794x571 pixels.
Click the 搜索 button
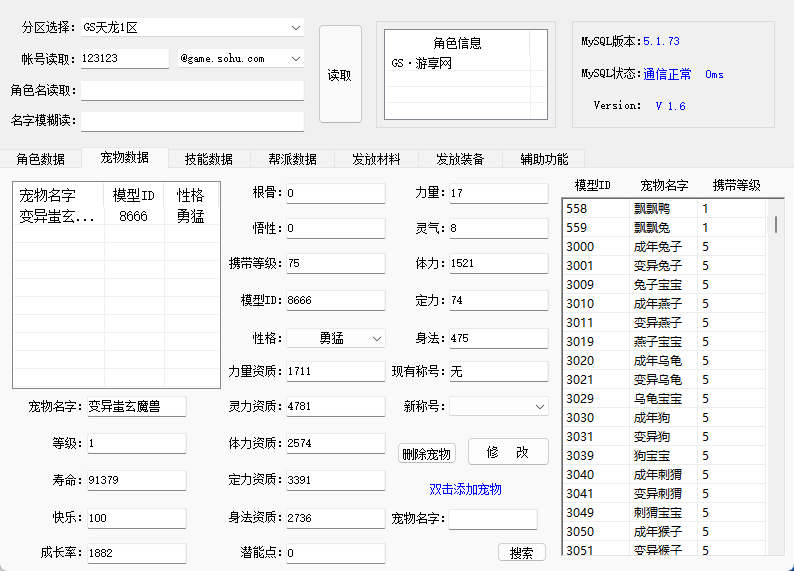(521, 552)
